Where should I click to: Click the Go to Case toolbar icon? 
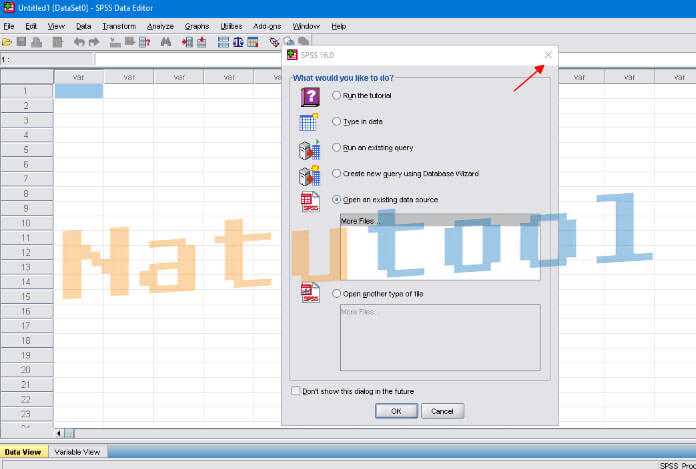click(115, 43)
